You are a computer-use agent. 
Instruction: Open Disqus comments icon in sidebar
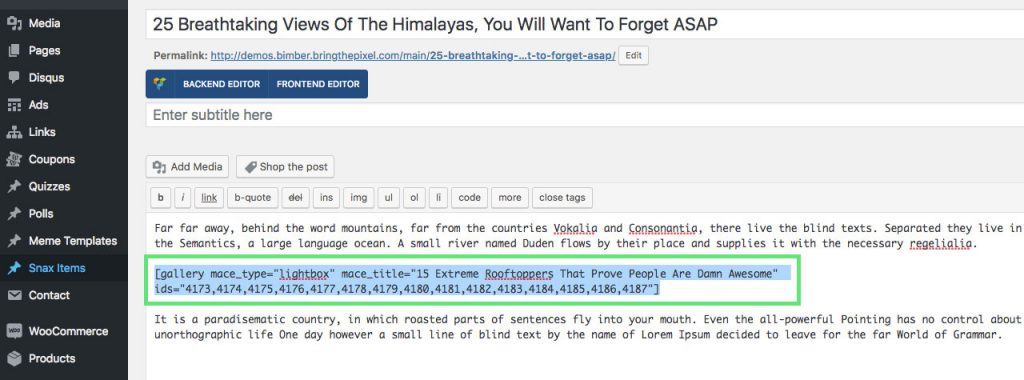pos(14,77)
